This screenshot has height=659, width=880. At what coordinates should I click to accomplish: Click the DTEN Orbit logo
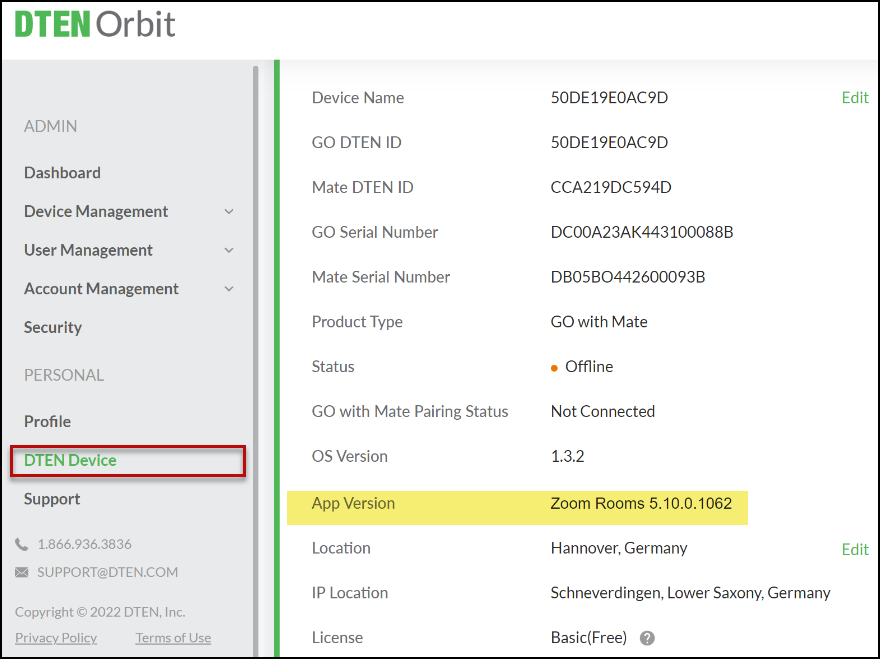(x=95, y=24)
